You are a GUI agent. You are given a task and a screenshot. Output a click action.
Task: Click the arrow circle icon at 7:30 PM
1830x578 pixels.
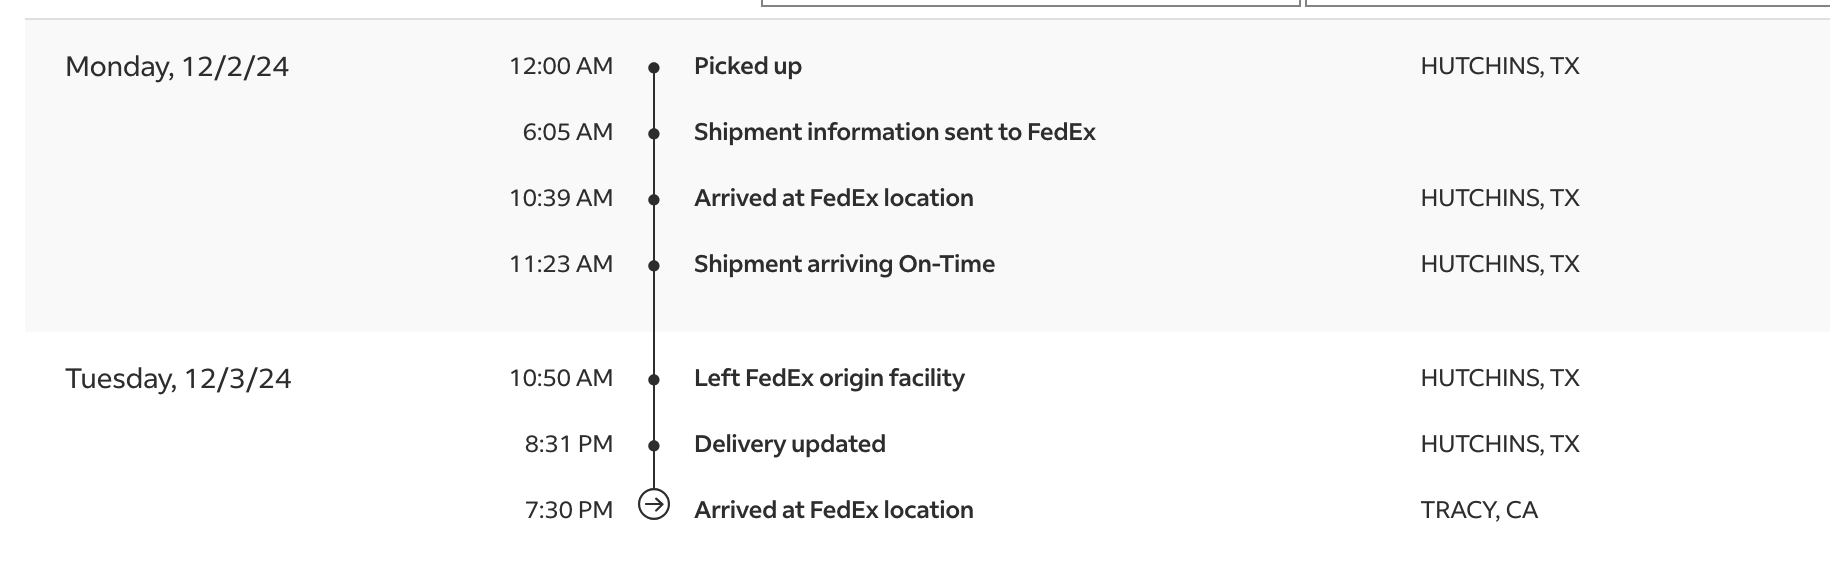pos(654,505)
